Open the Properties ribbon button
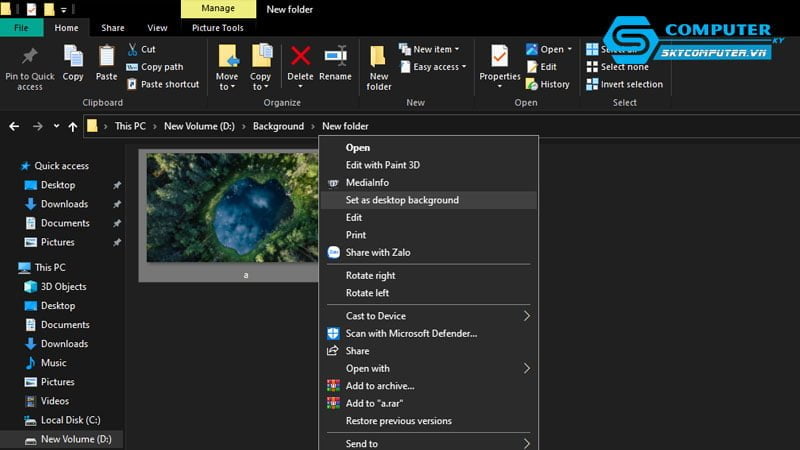 pyautogui.click(x=499, y=66)
